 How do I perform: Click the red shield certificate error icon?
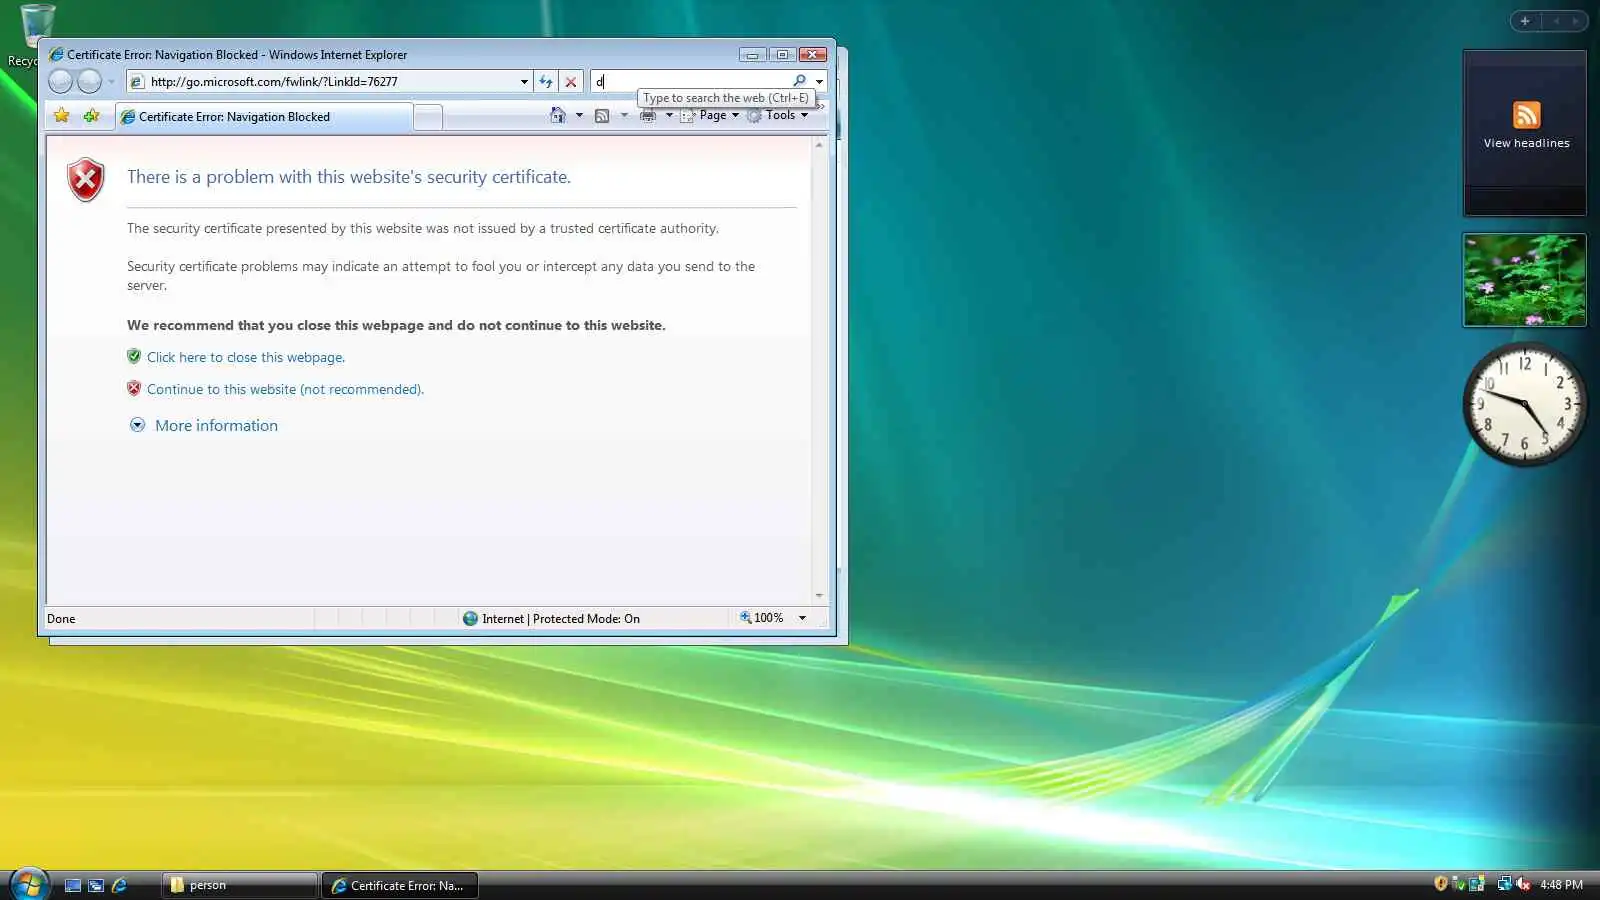pos(86,180)
